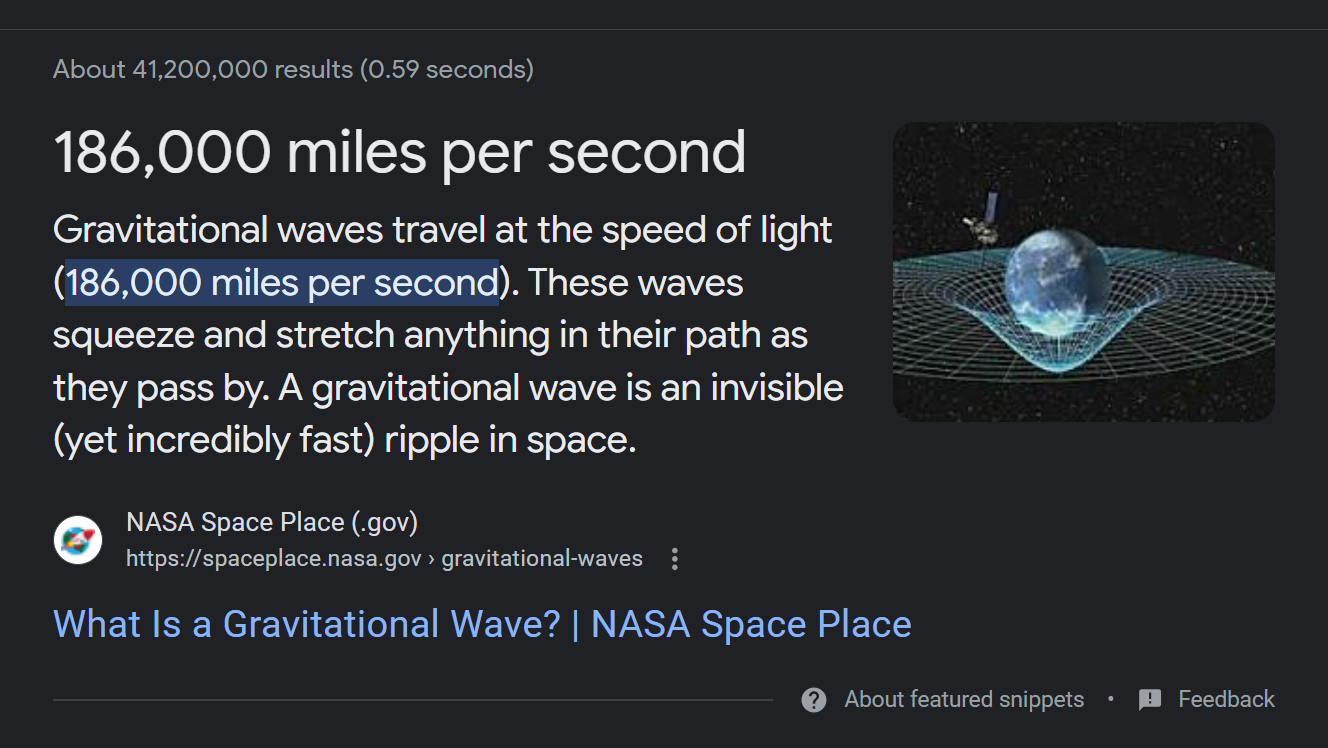Open "What Is a Gravitational Wave?" result link
This screenshot has height=748, width=1328.
tap(482, 624)
